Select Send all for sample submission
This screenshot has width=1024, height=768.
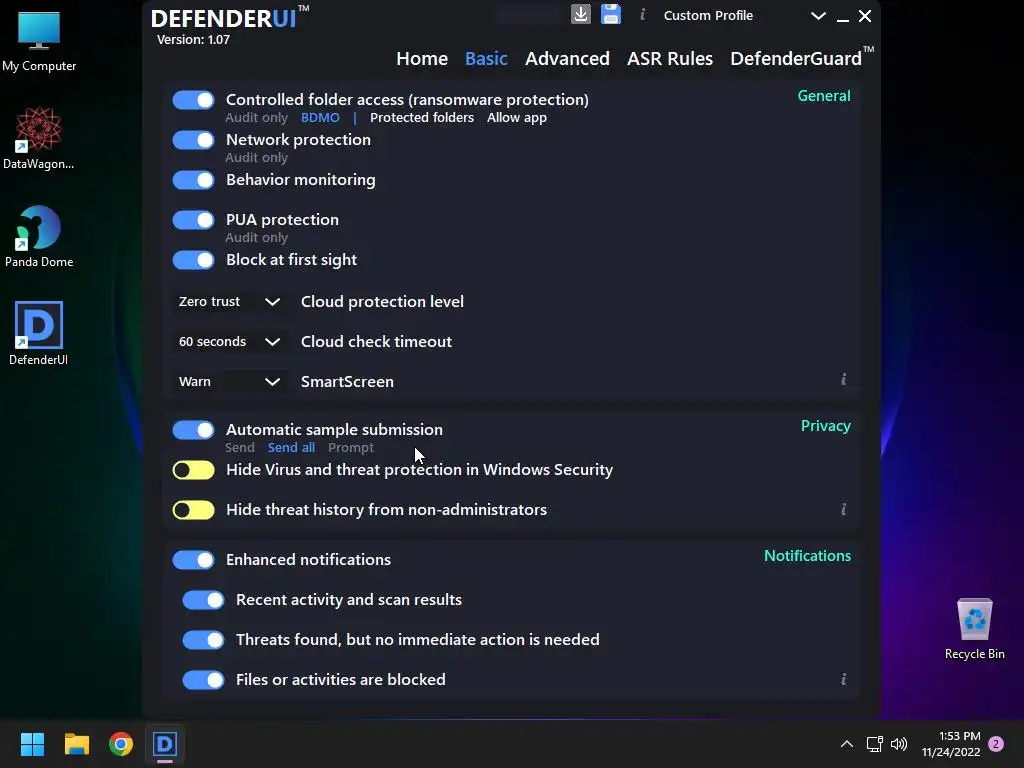click(291, 447)
